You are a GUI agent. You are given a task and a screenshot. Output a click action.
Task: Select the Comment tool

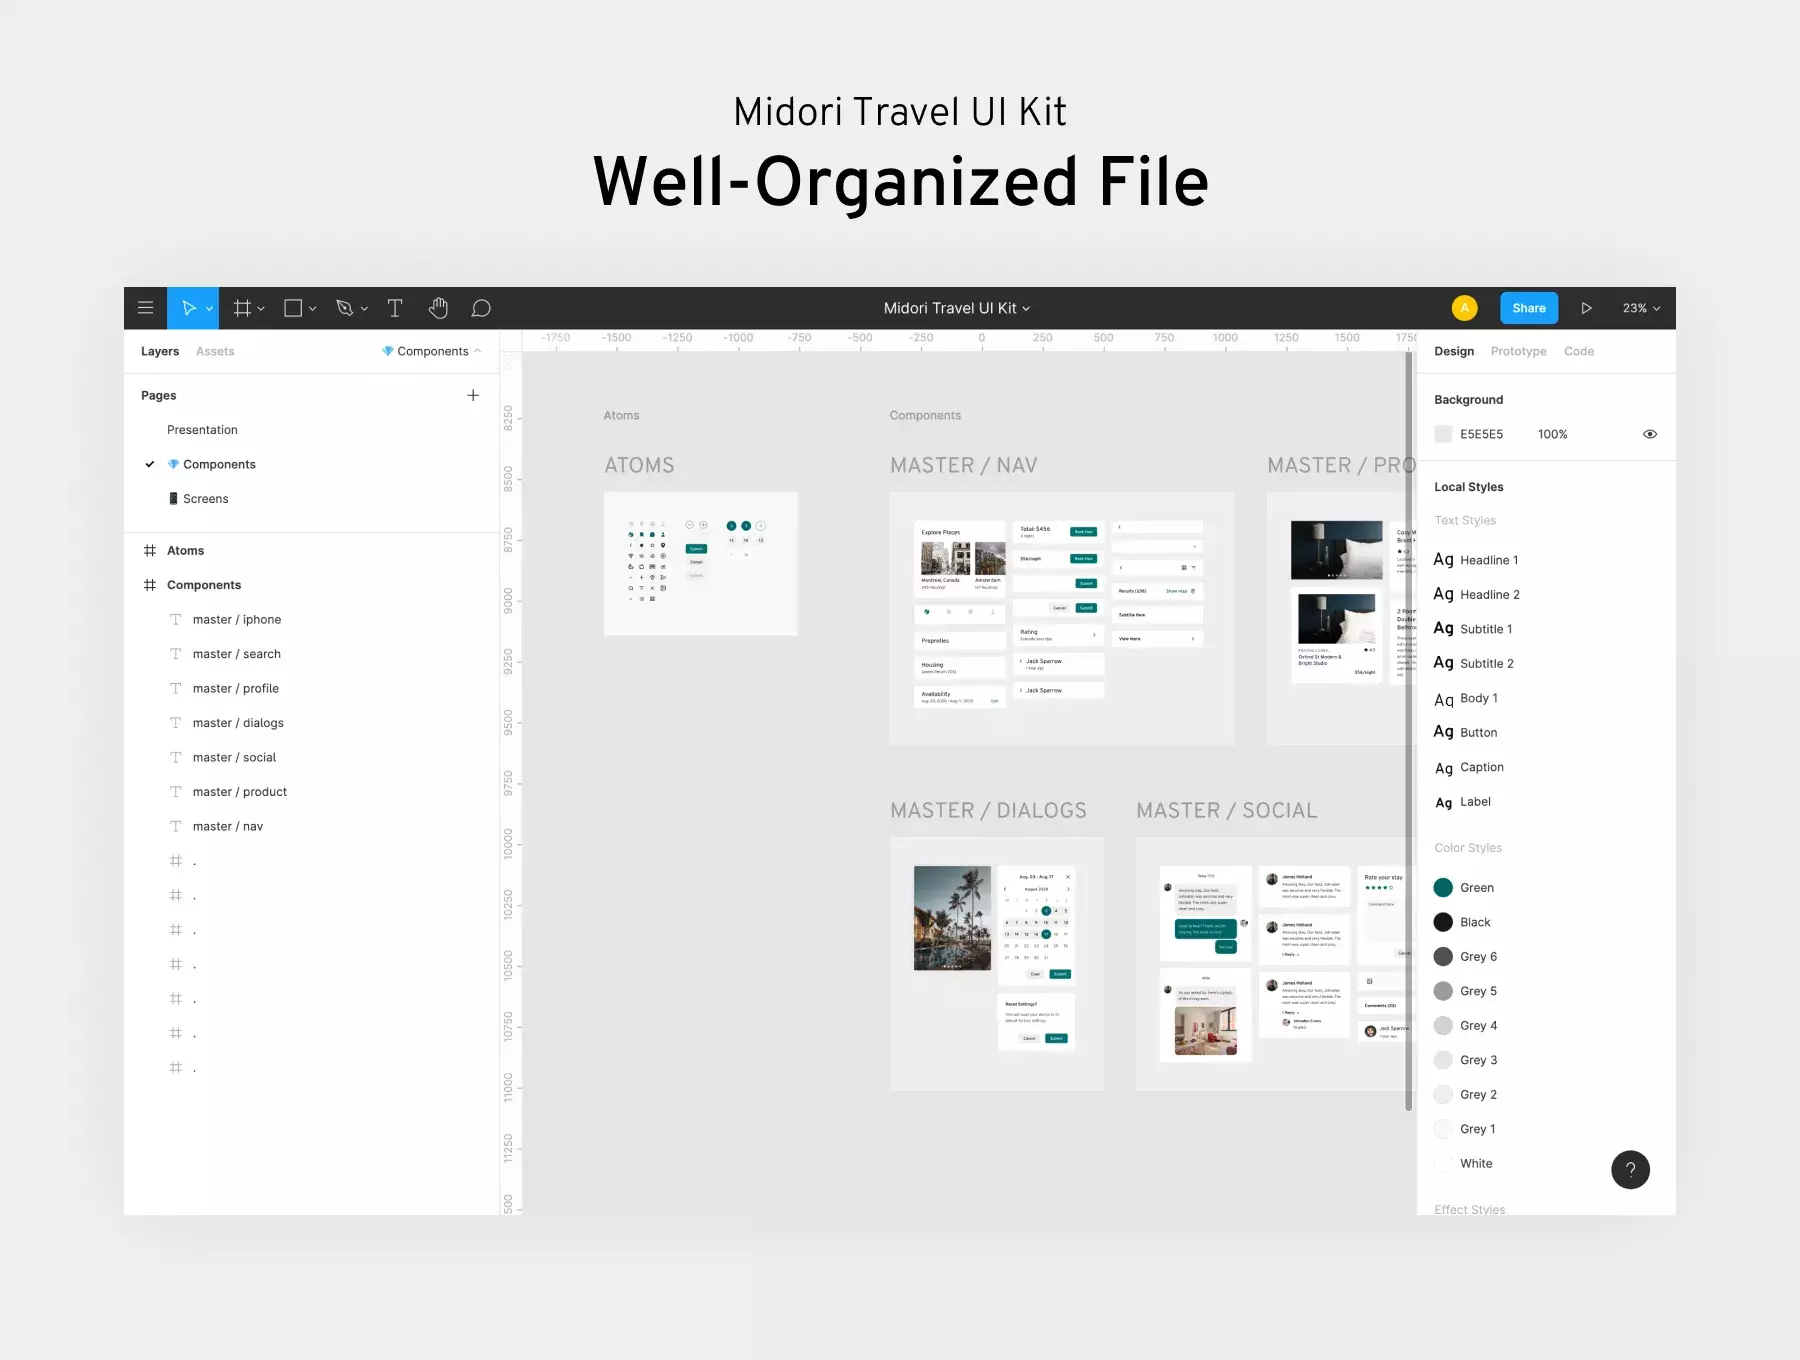pyautogui.click(x=481, y=308)
